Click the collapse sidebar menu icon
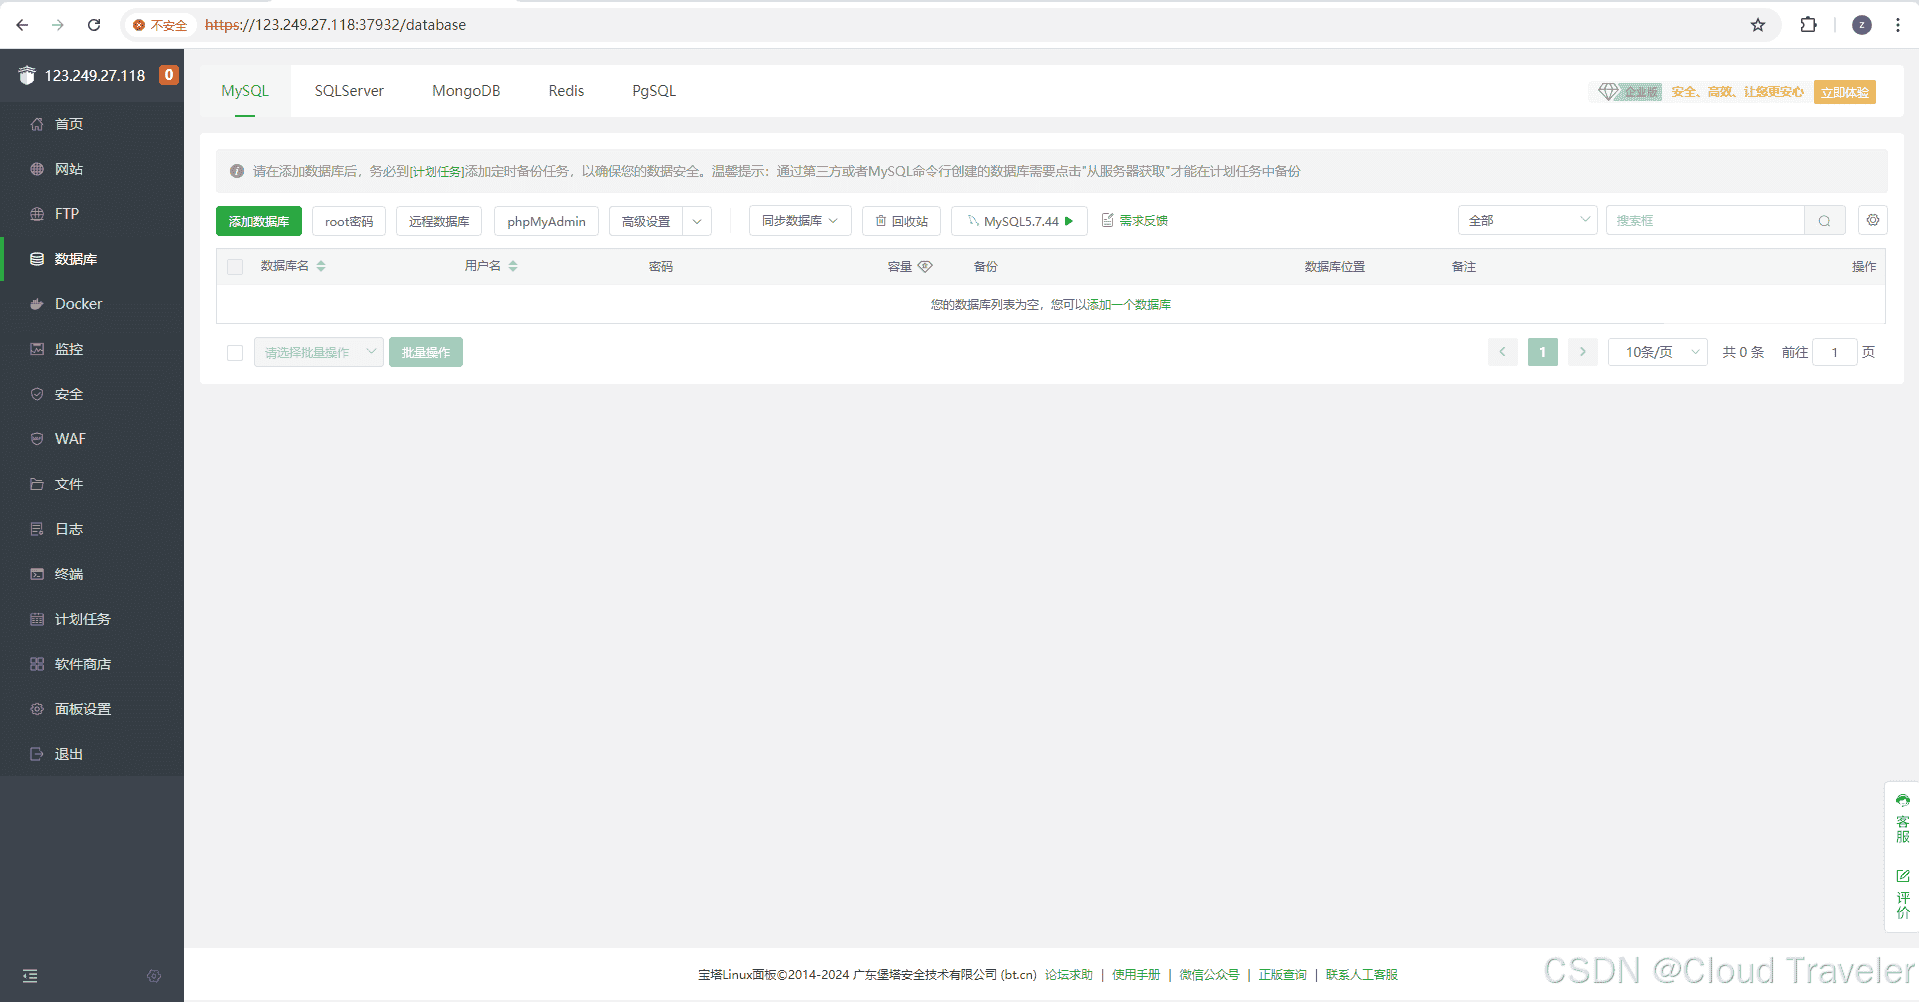Viewport: 1919px width, 1002px height. point(30,976)
